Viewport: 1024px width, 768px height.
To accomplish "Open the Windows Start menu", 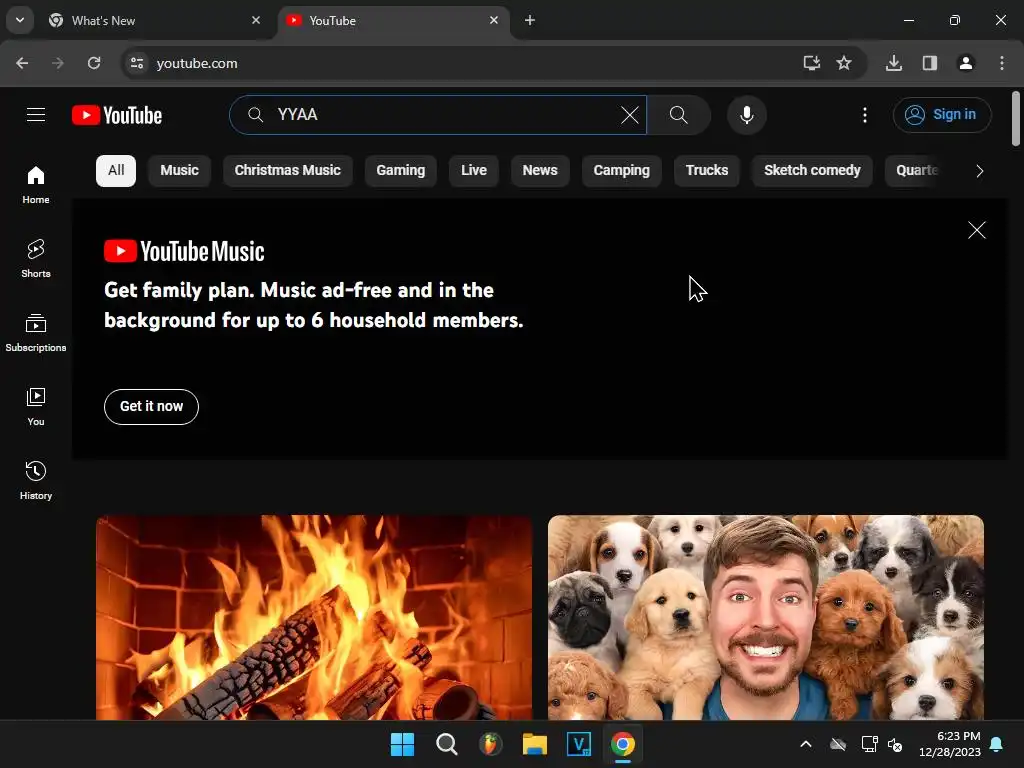I will pyautogui.click(x=402, y=744).
